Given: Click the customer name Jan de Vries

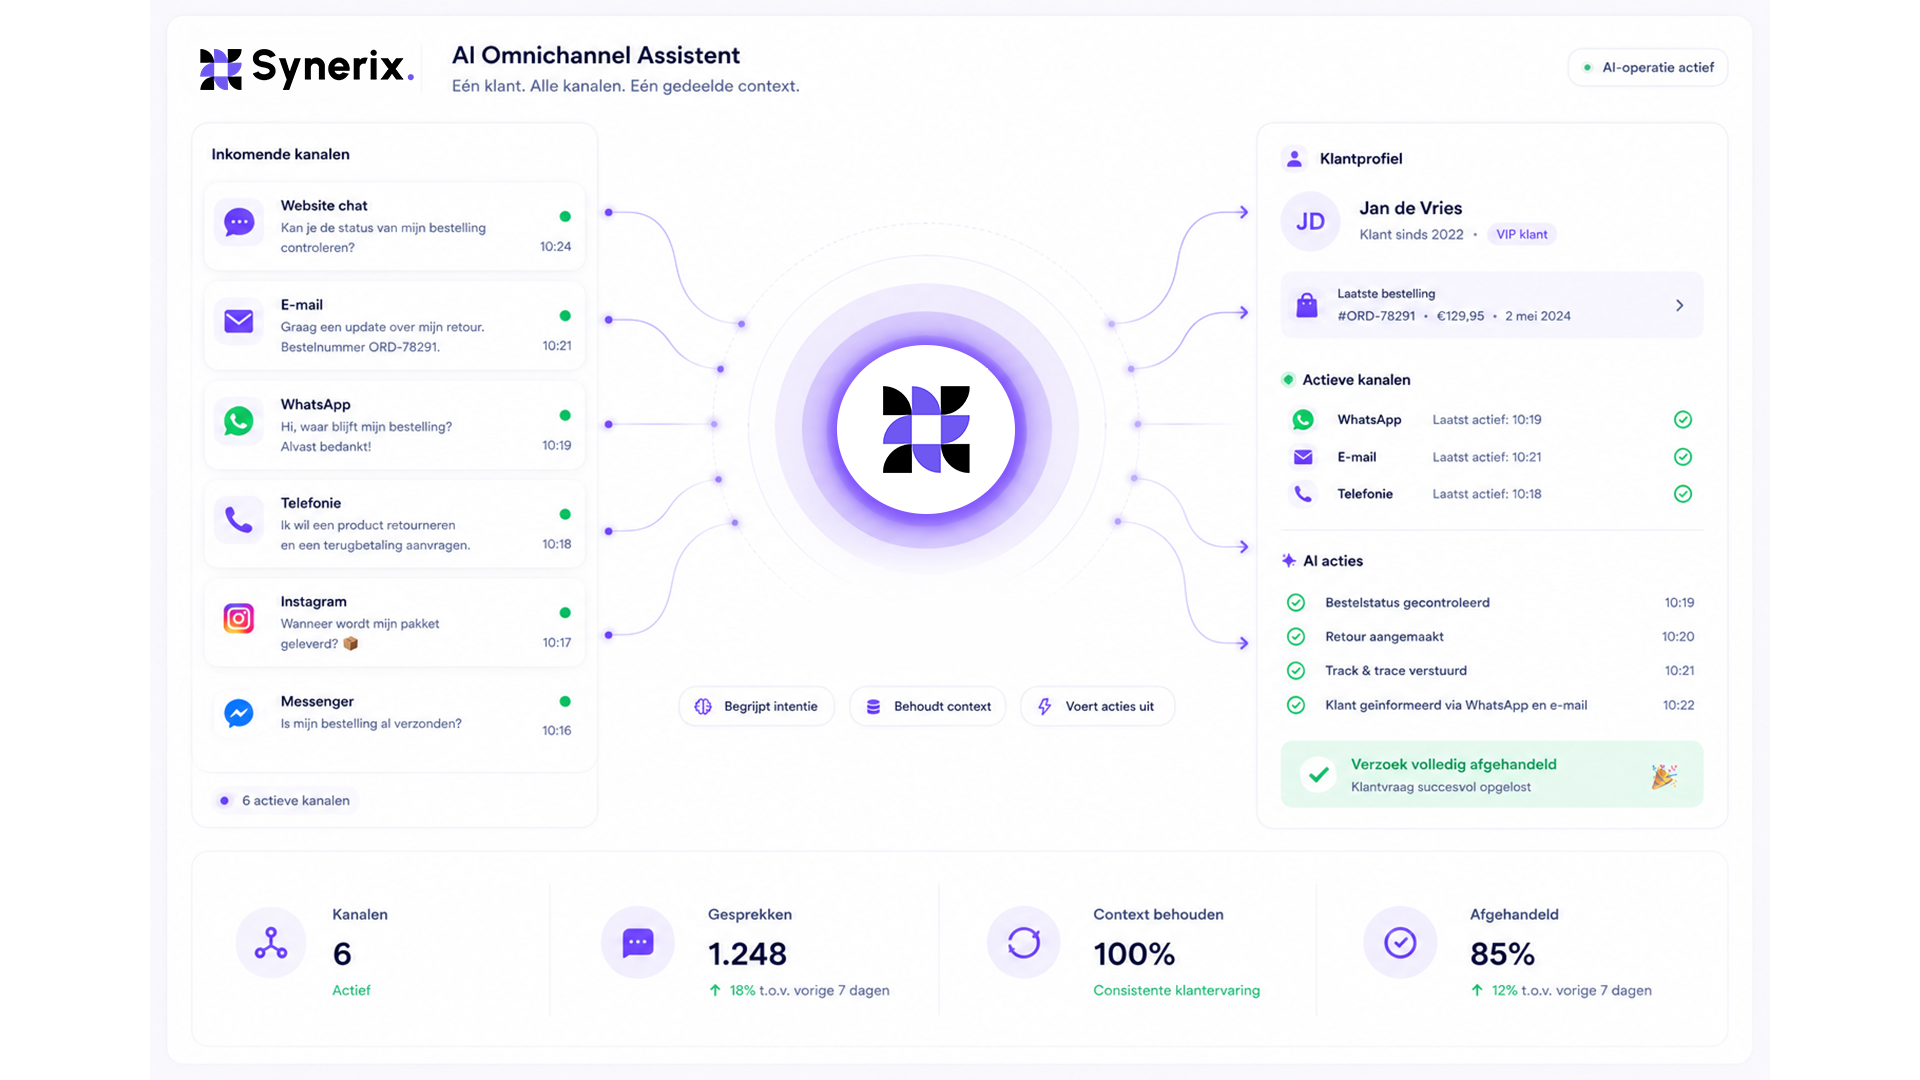Looking at the screenshot, I should pos(1410,208).
